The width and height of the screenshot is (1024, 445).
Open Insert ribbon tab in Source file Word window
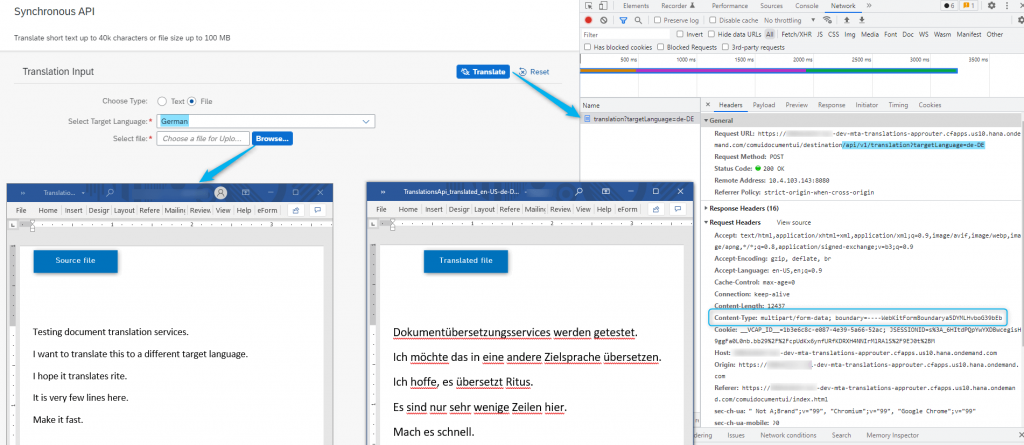[x=73, y=210]
